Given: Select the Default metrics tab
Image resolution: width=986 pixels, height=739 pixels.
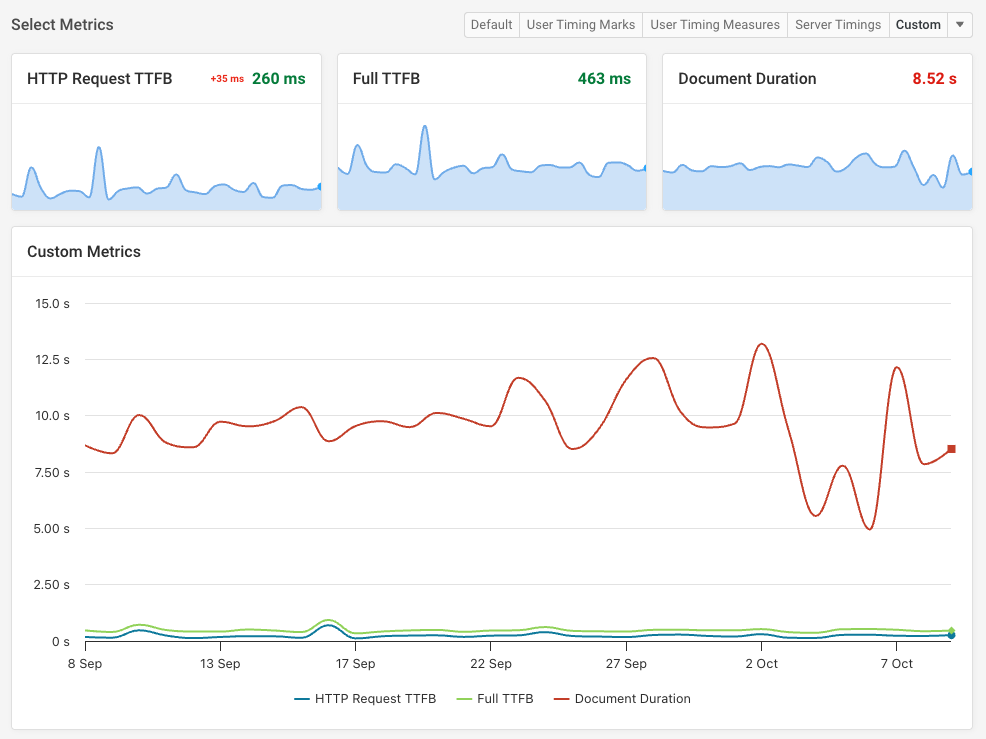Looking at the screenshot, I should point(492,25).
